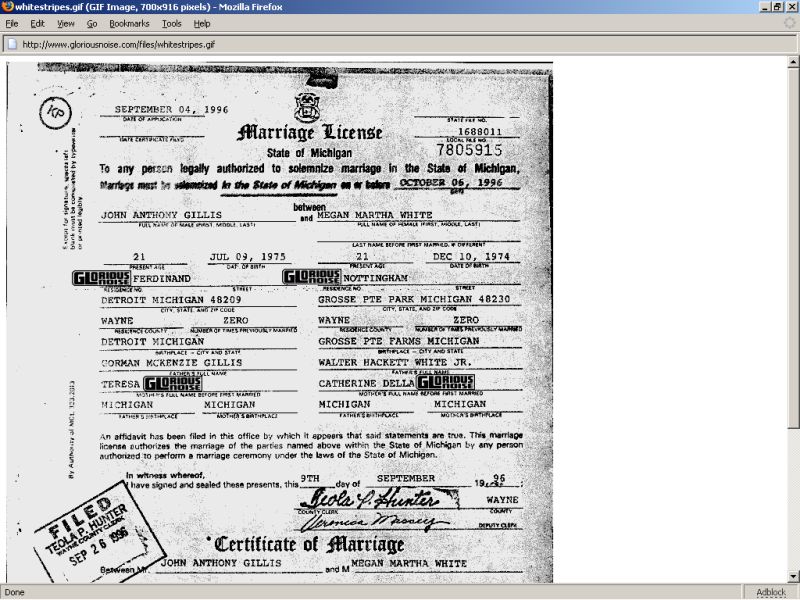Minimize the Firefox window
Image resolution: width=800 pixels, height=600 pixels.
click(765, 7)
